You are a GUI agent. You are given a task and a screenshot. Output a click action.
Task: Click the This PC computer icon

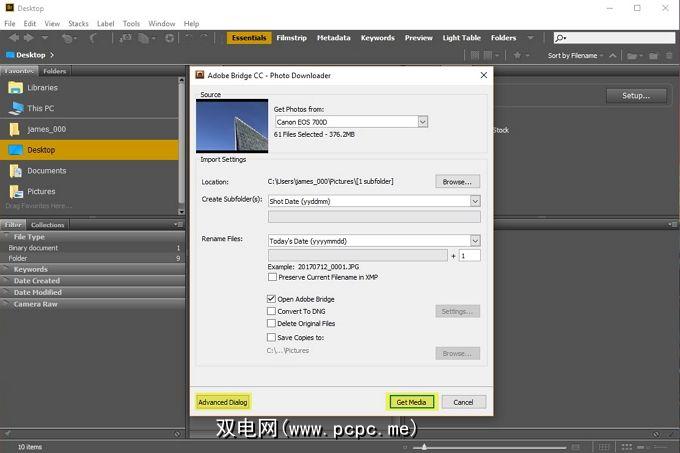16,108
